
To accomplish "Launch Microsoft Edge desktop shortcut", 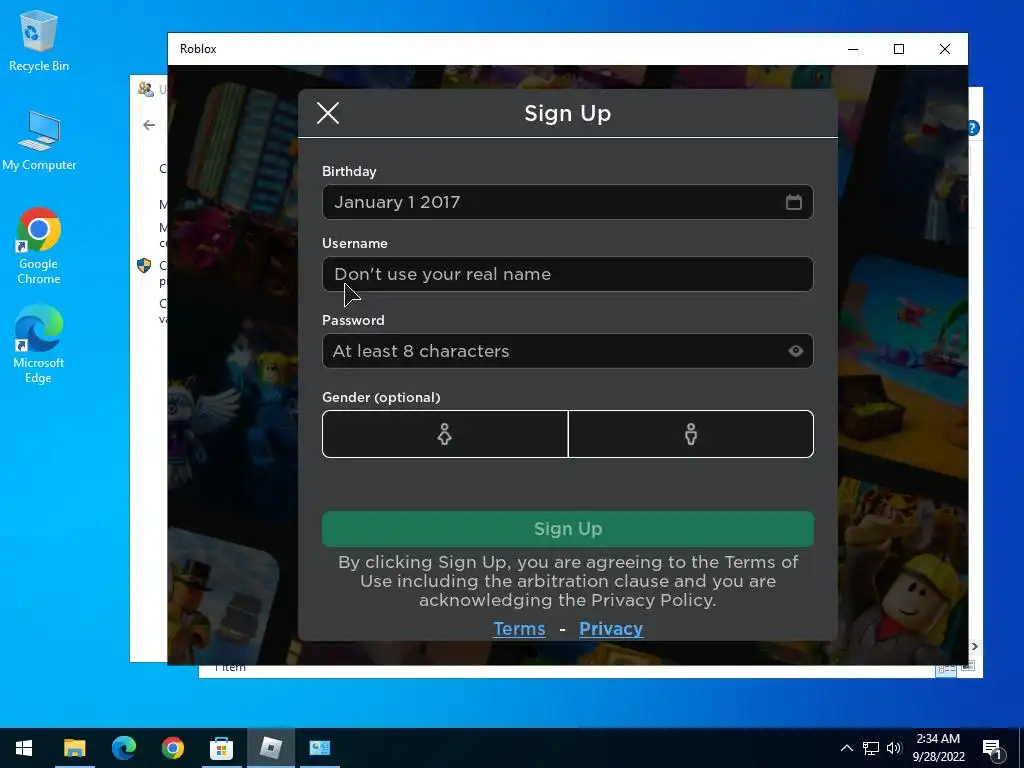I will tap(39, 344).
